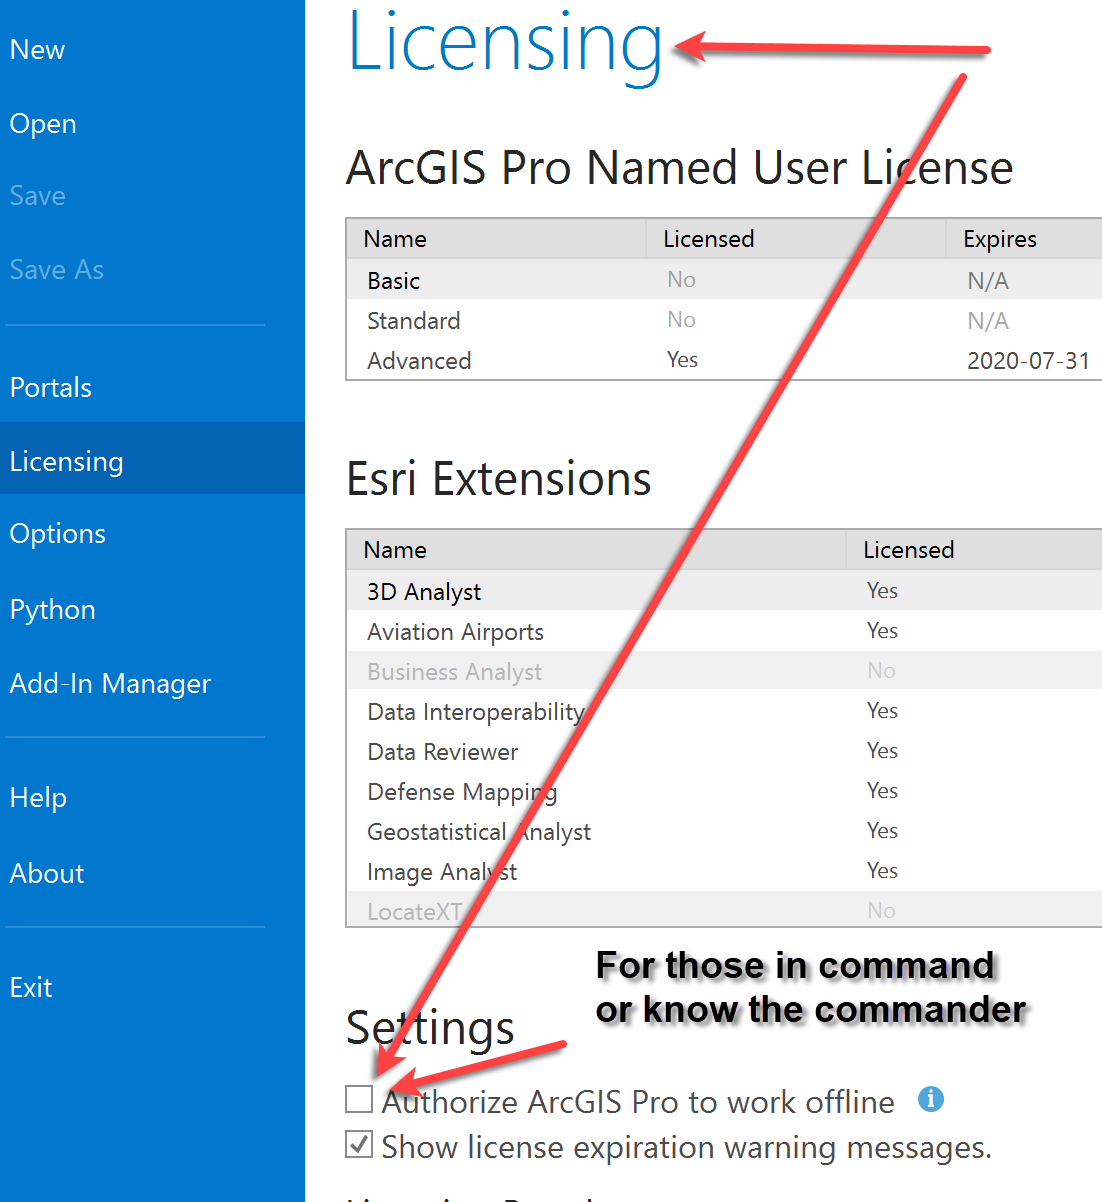The width and height of the screenshot is (1102, 1202).
Task: Uncheck Show license expiration warning messages
Action: 359,1144
